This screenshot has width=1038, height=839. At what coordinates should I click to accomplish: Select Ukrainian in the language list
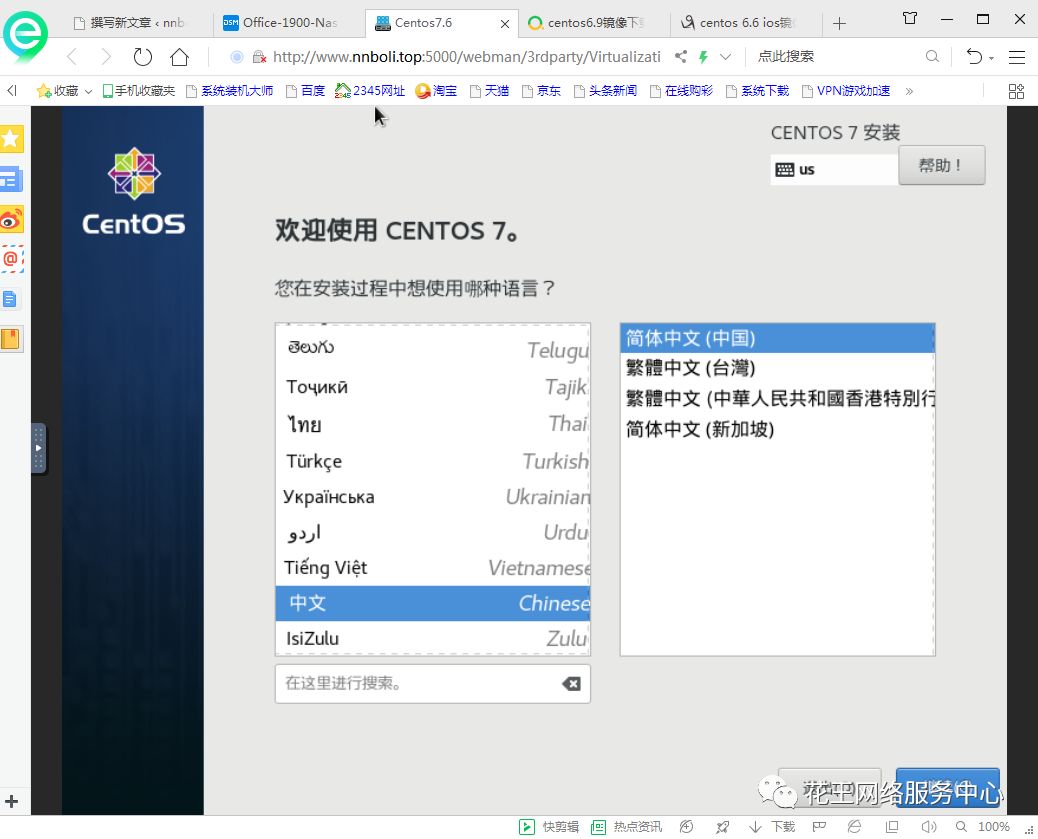pos(432,497)
